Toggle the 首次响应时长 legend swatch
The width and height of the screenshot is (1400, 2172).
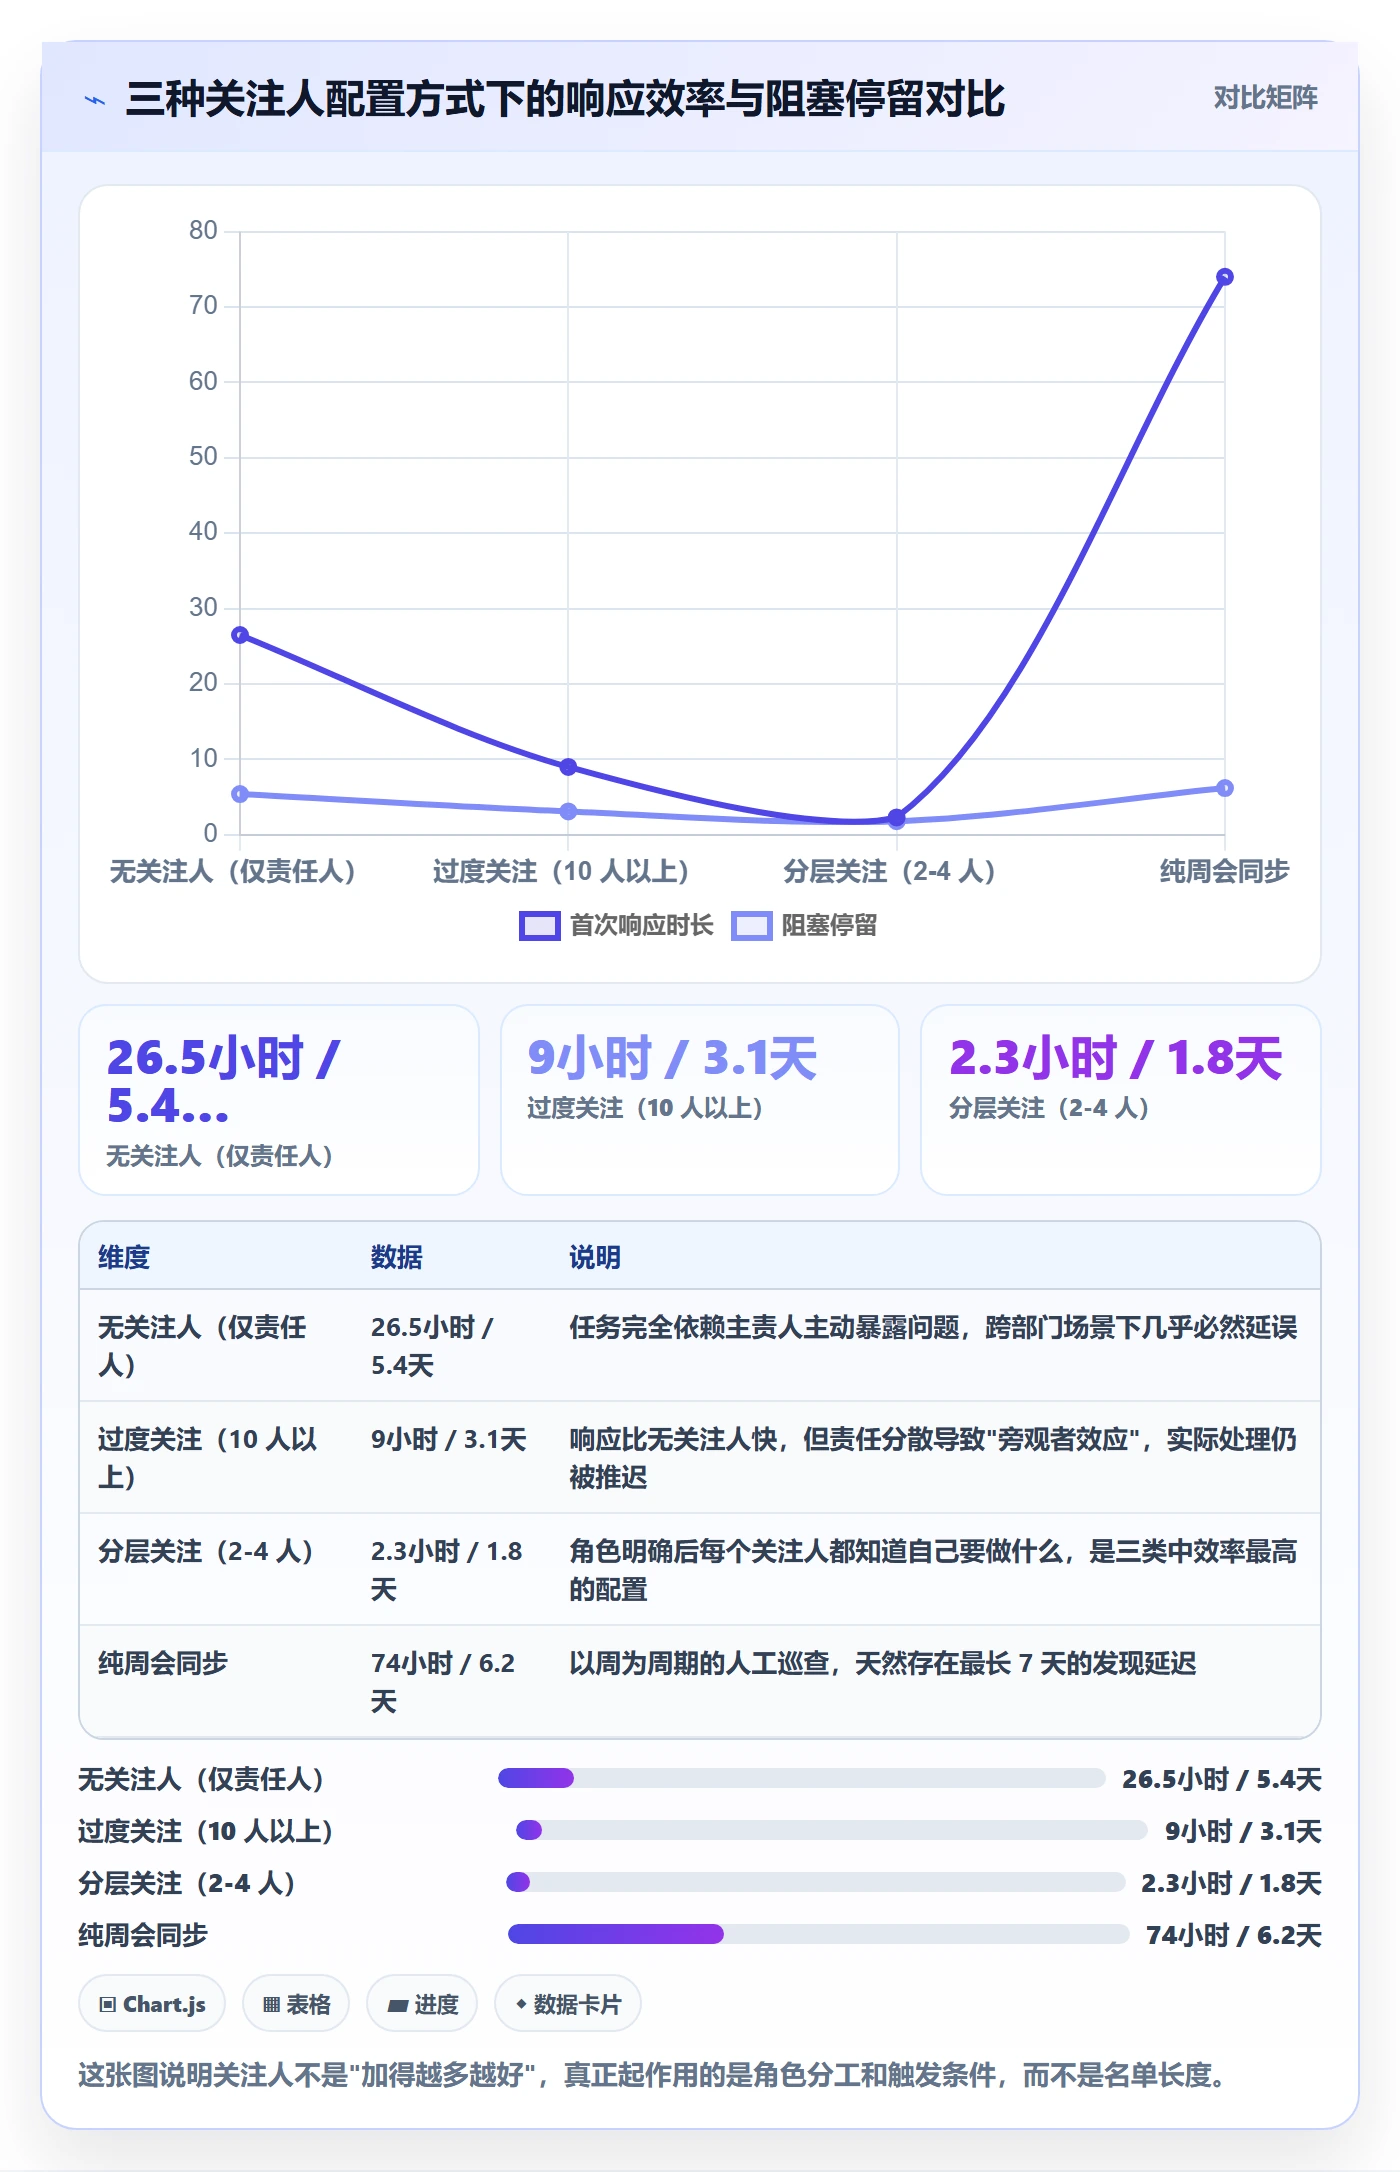click(x=540, y=926)
